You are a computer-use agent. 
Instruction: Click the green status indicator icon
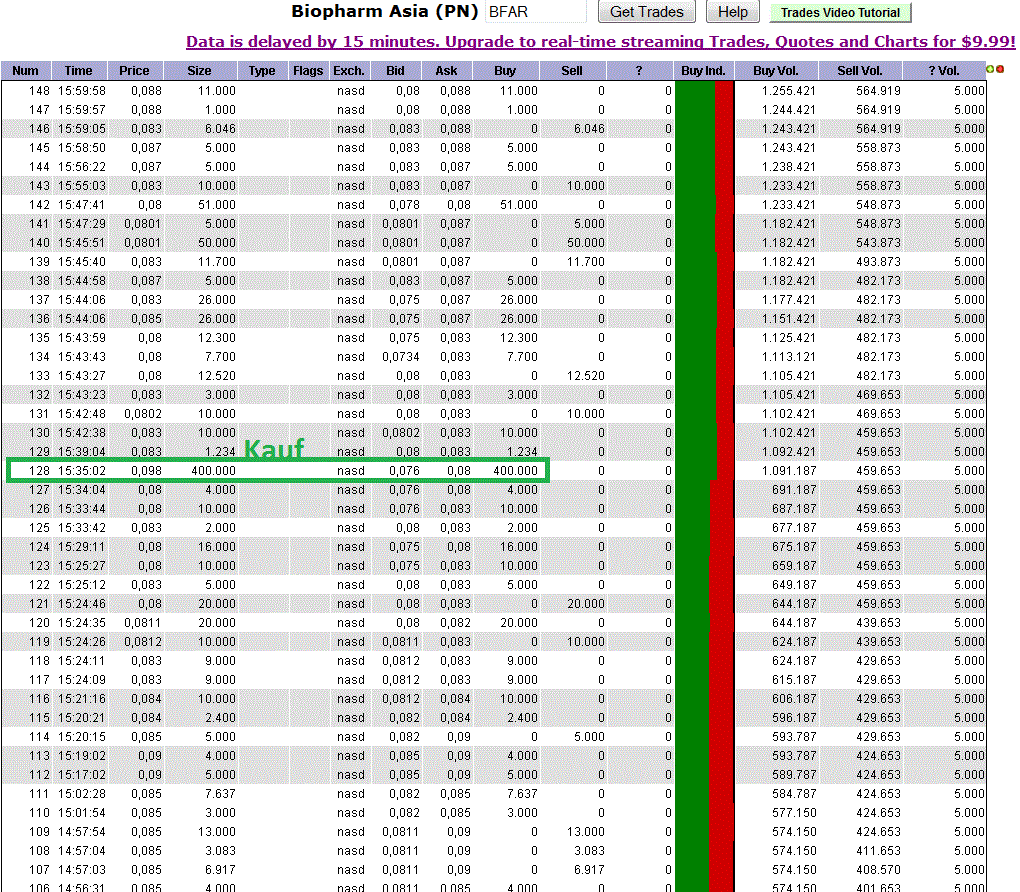point(988,70)
